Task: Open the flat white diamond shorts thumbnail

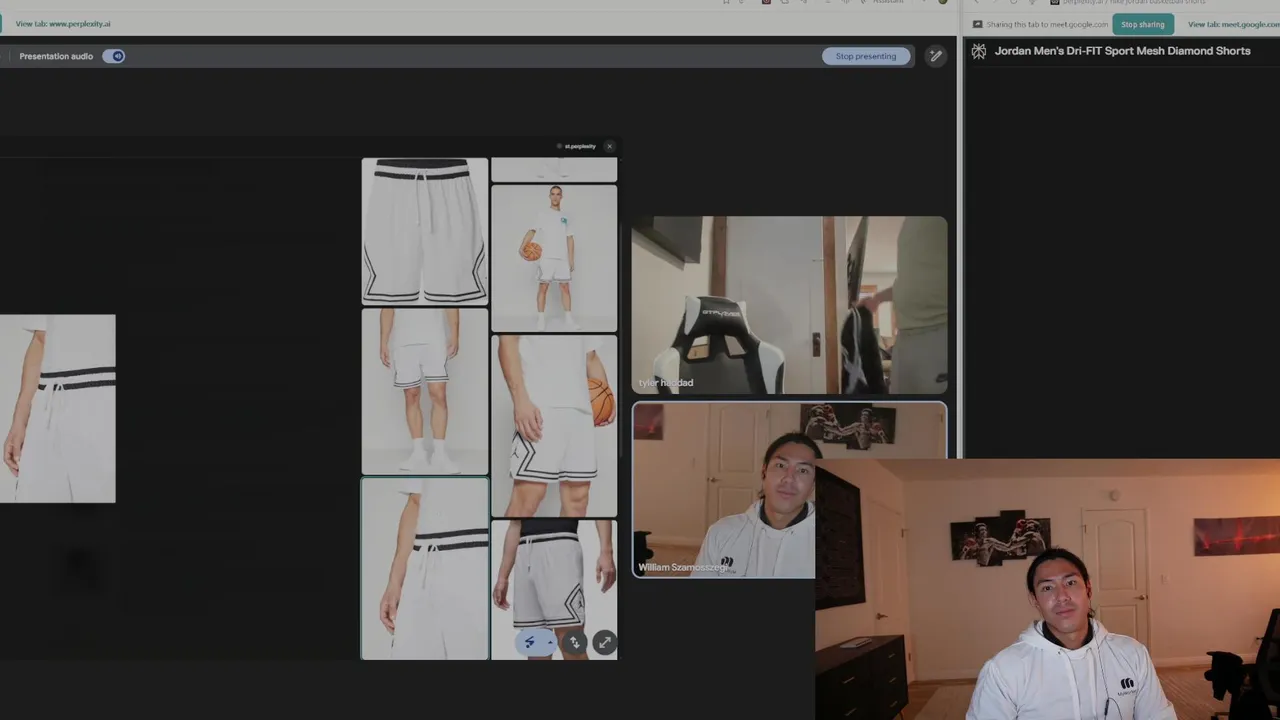Action: coord(425,231)
